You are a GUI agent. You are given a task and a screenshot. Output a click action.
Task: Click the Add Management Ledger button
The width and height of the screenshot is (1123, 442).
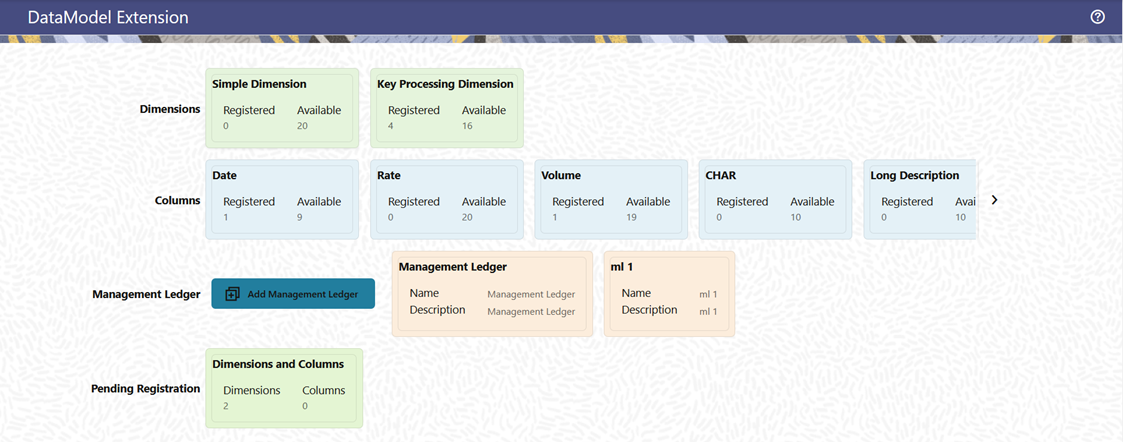tap(293, 294)
